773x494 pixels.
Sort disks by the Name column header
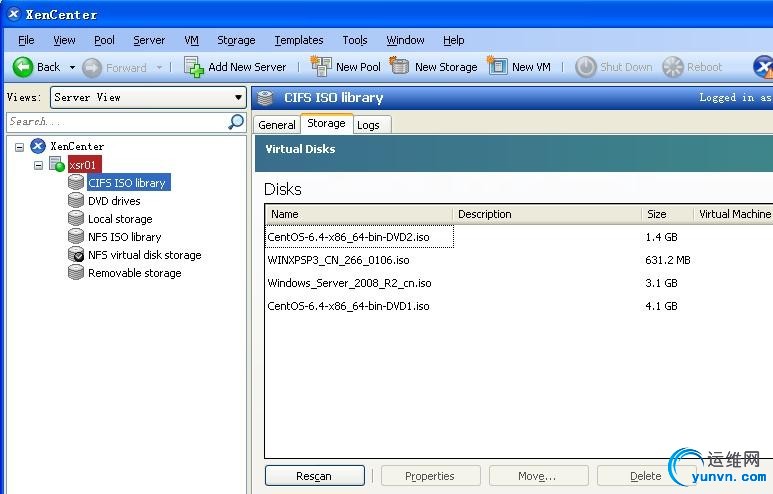(359, 214)
